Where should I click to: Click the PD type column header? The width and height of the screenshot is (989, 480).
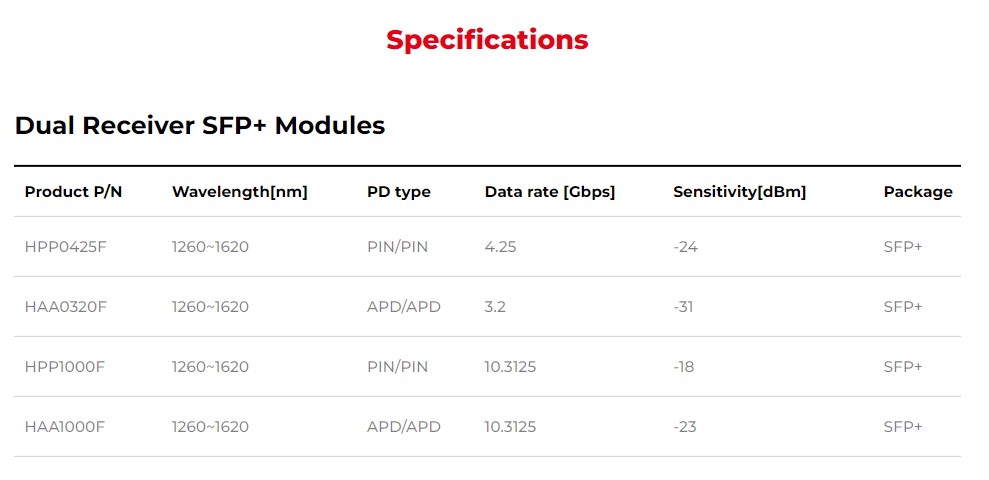click(x=398, y=192)
